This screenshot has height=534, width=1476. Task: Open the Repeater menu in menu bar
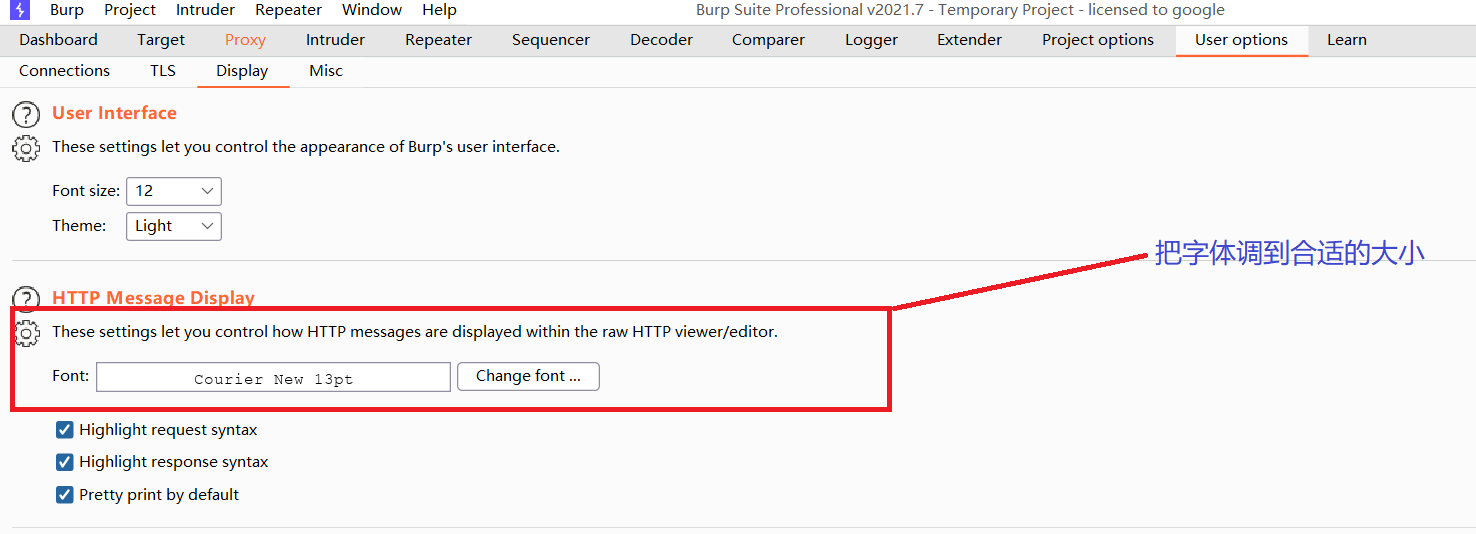click(x=288, y=10)
